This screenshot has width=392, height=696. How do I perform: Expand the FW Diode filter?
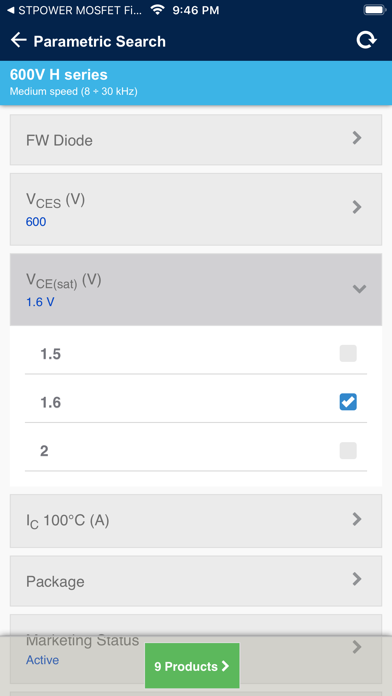coord(196,140)
